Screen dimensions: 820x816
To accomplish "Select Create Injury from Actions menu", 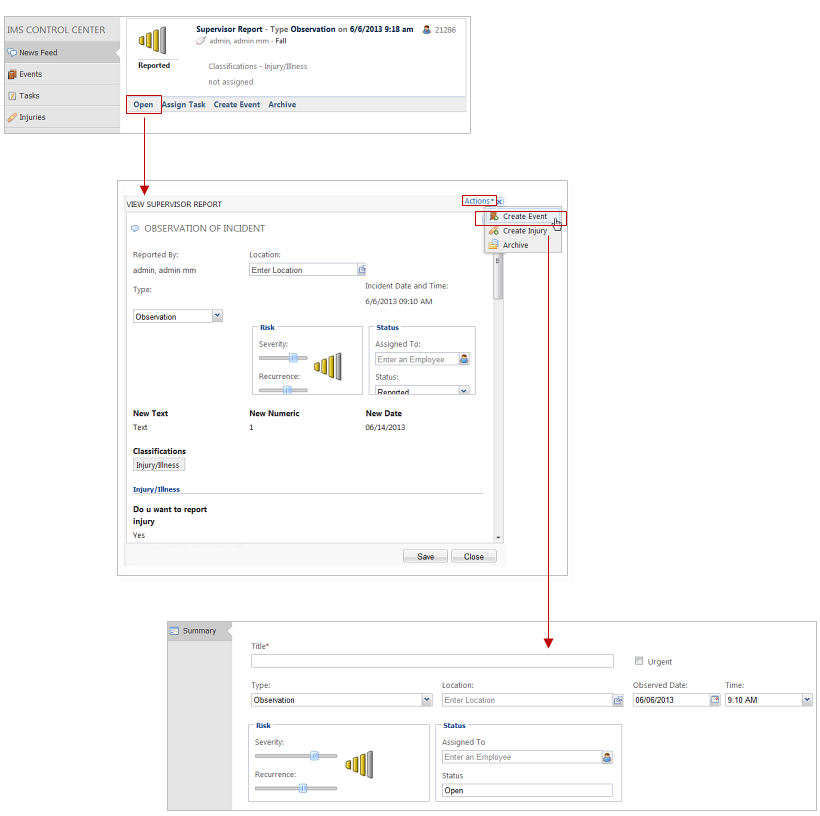I will 524,231.
